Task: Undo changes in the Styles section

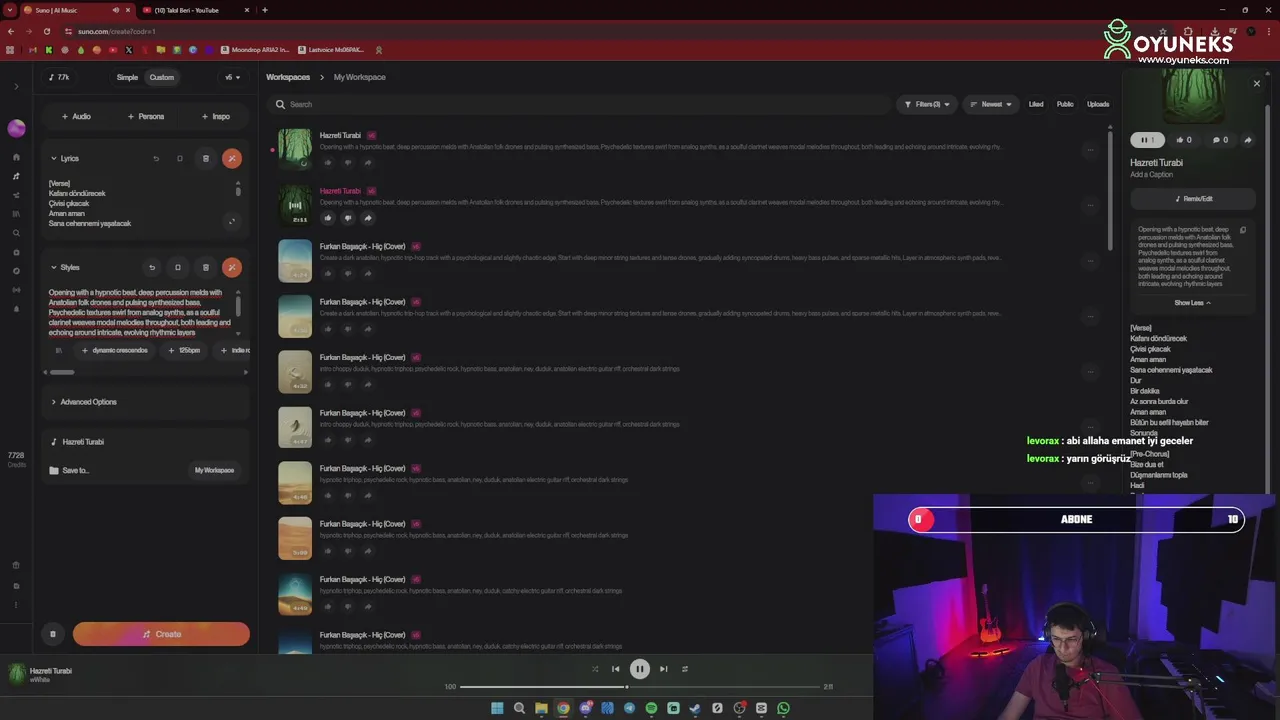Action: 152,267
